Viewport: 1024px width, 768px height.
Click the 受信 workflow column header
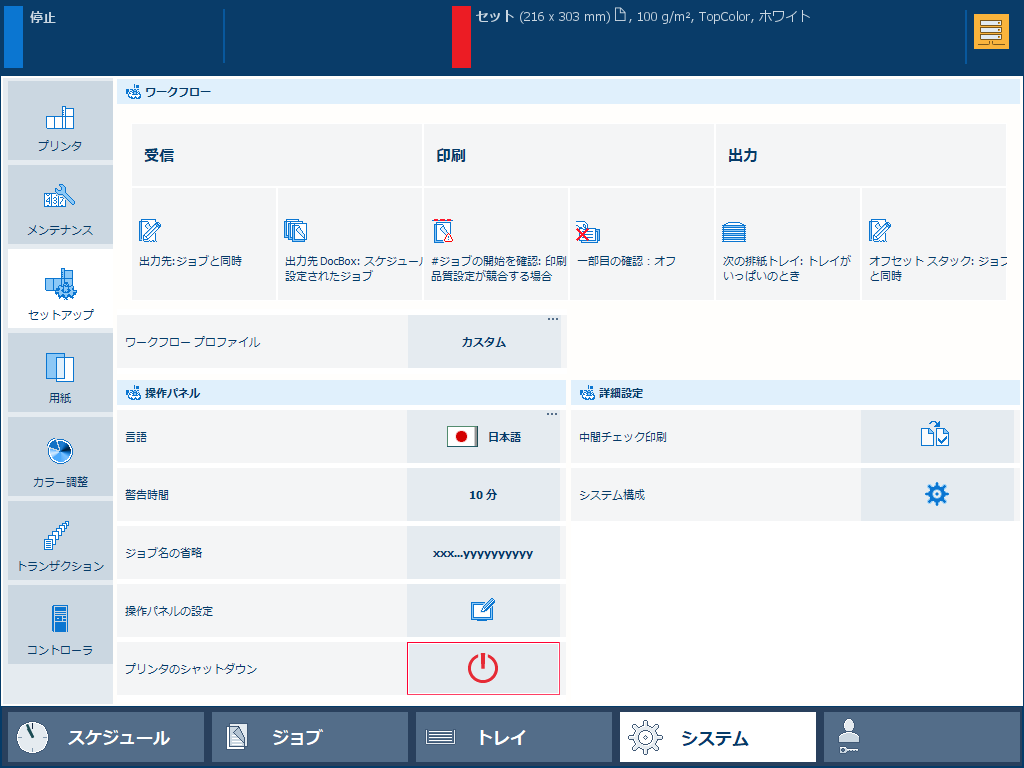[277, 155]
